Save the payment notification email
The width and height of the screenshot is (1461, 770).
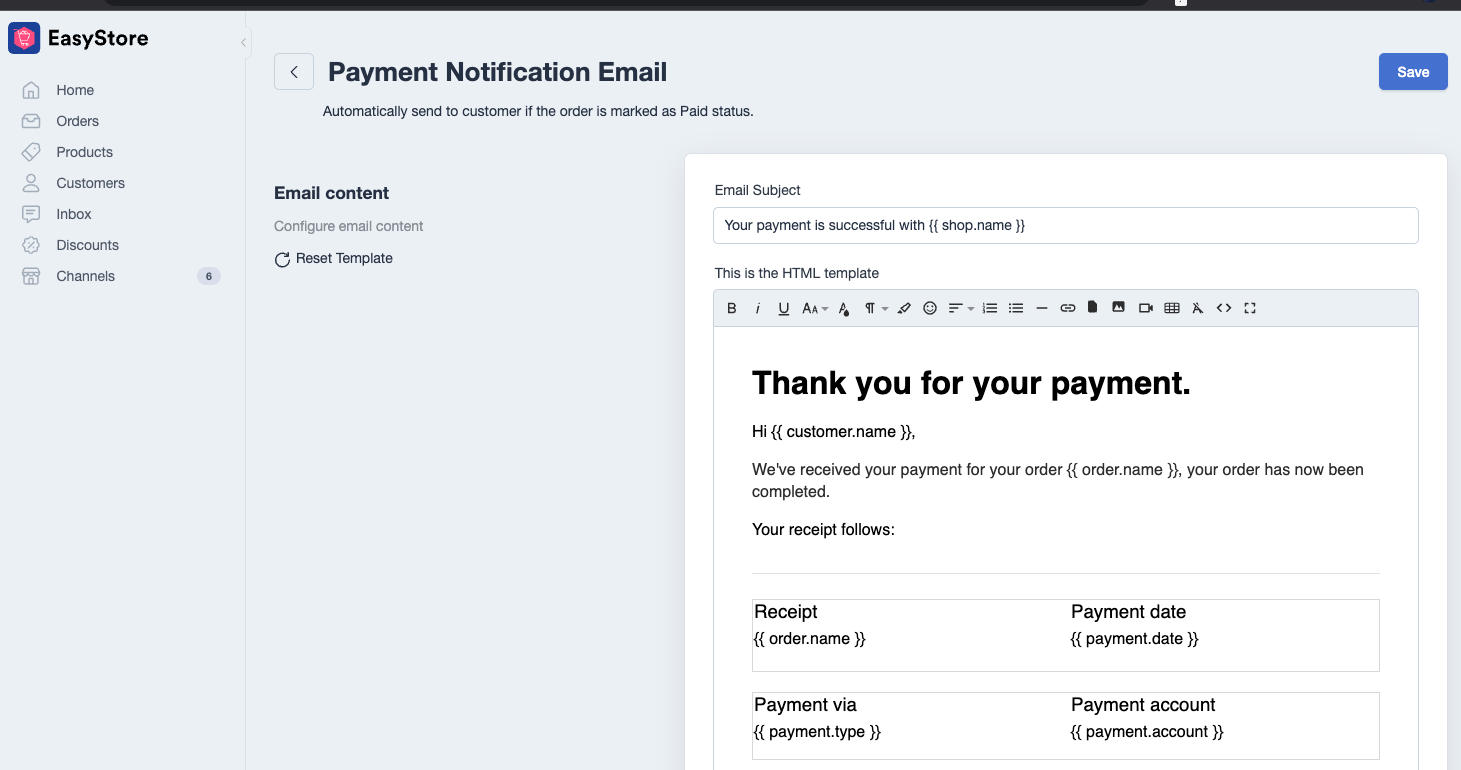pos(1413,72)
